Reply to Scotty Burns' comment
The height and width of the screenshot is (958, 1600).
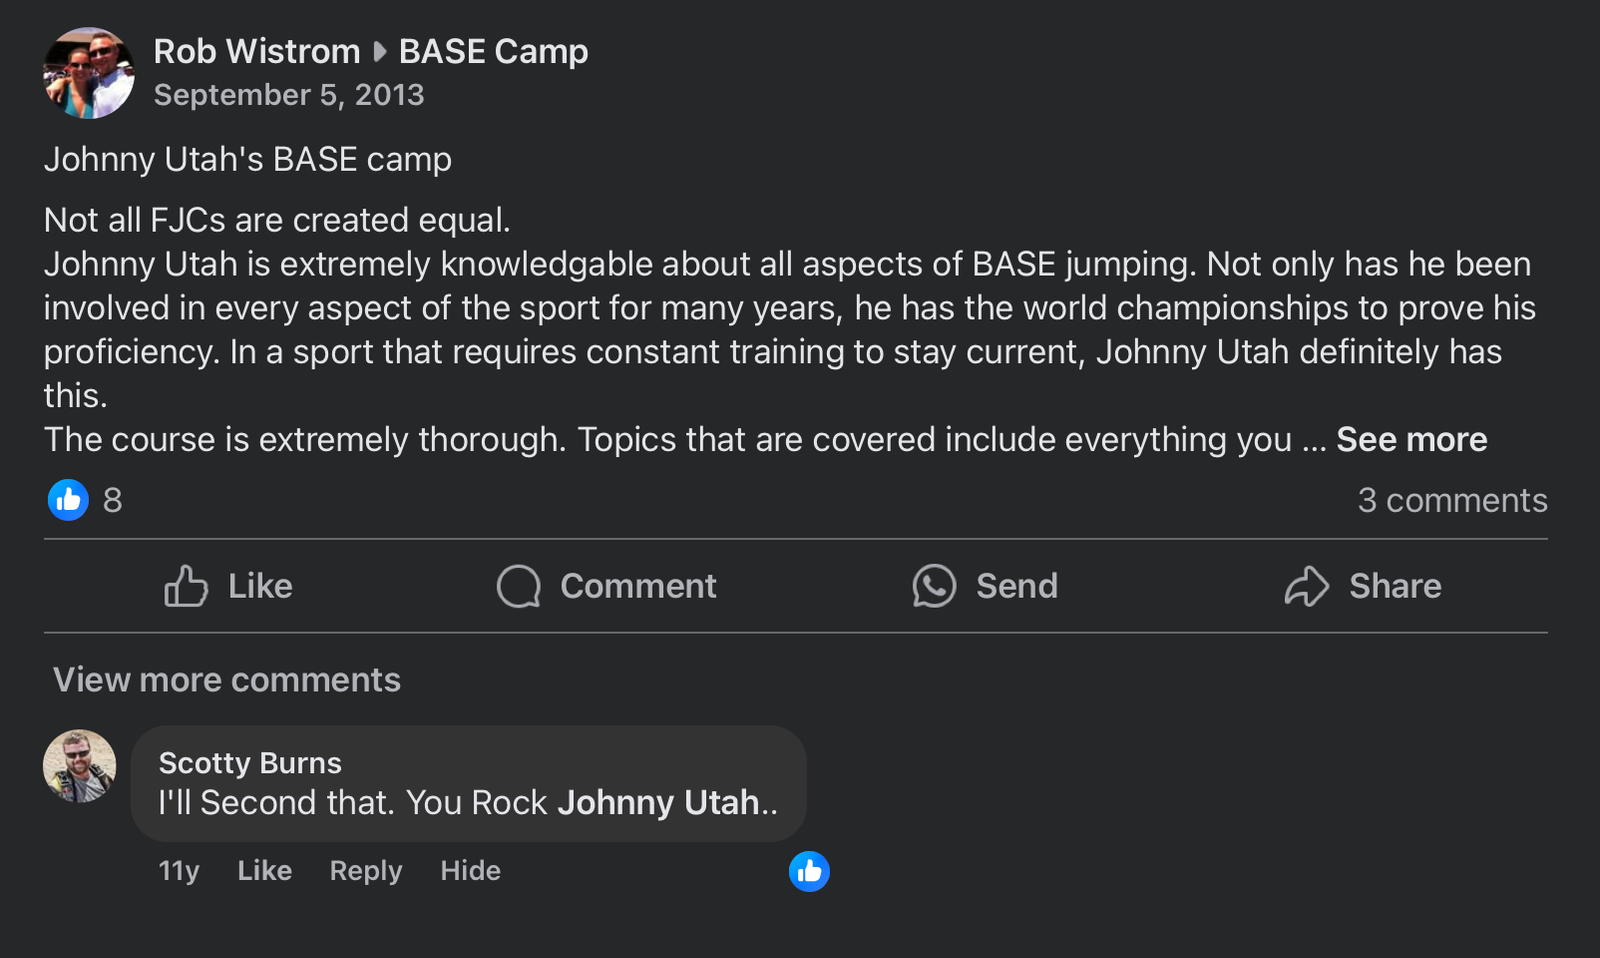[366, 871]
